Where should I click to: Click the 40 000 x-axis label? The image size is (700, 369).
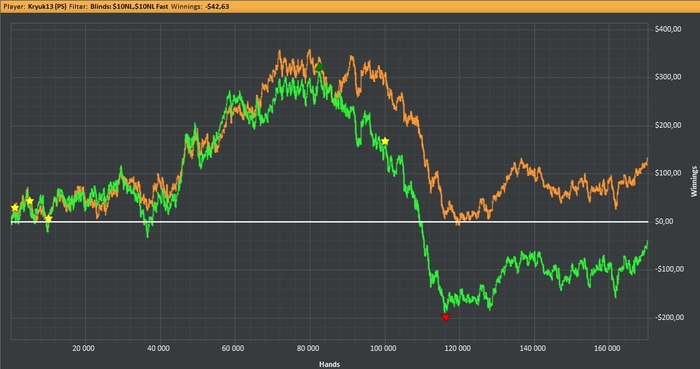[x=158, y=348]
